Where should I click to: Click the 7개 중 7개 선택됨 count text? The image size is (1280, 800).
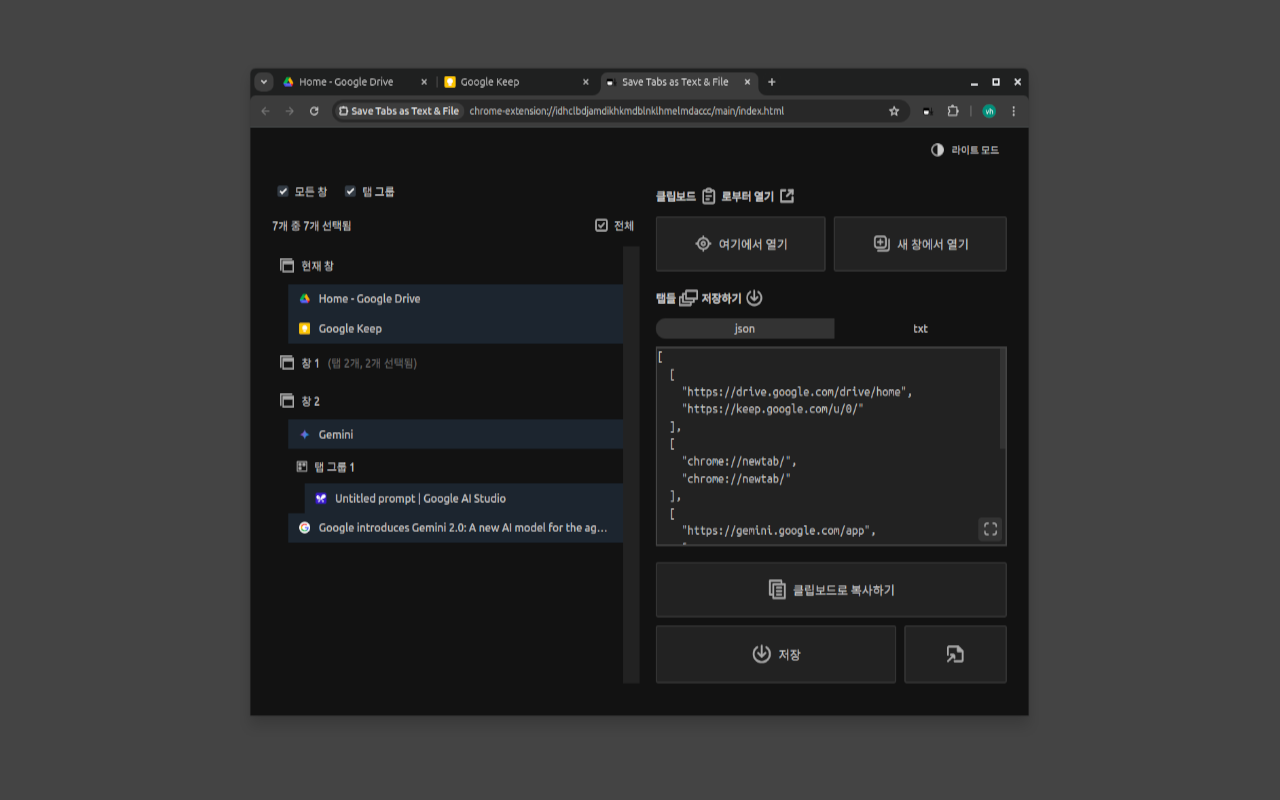(312, 226)
